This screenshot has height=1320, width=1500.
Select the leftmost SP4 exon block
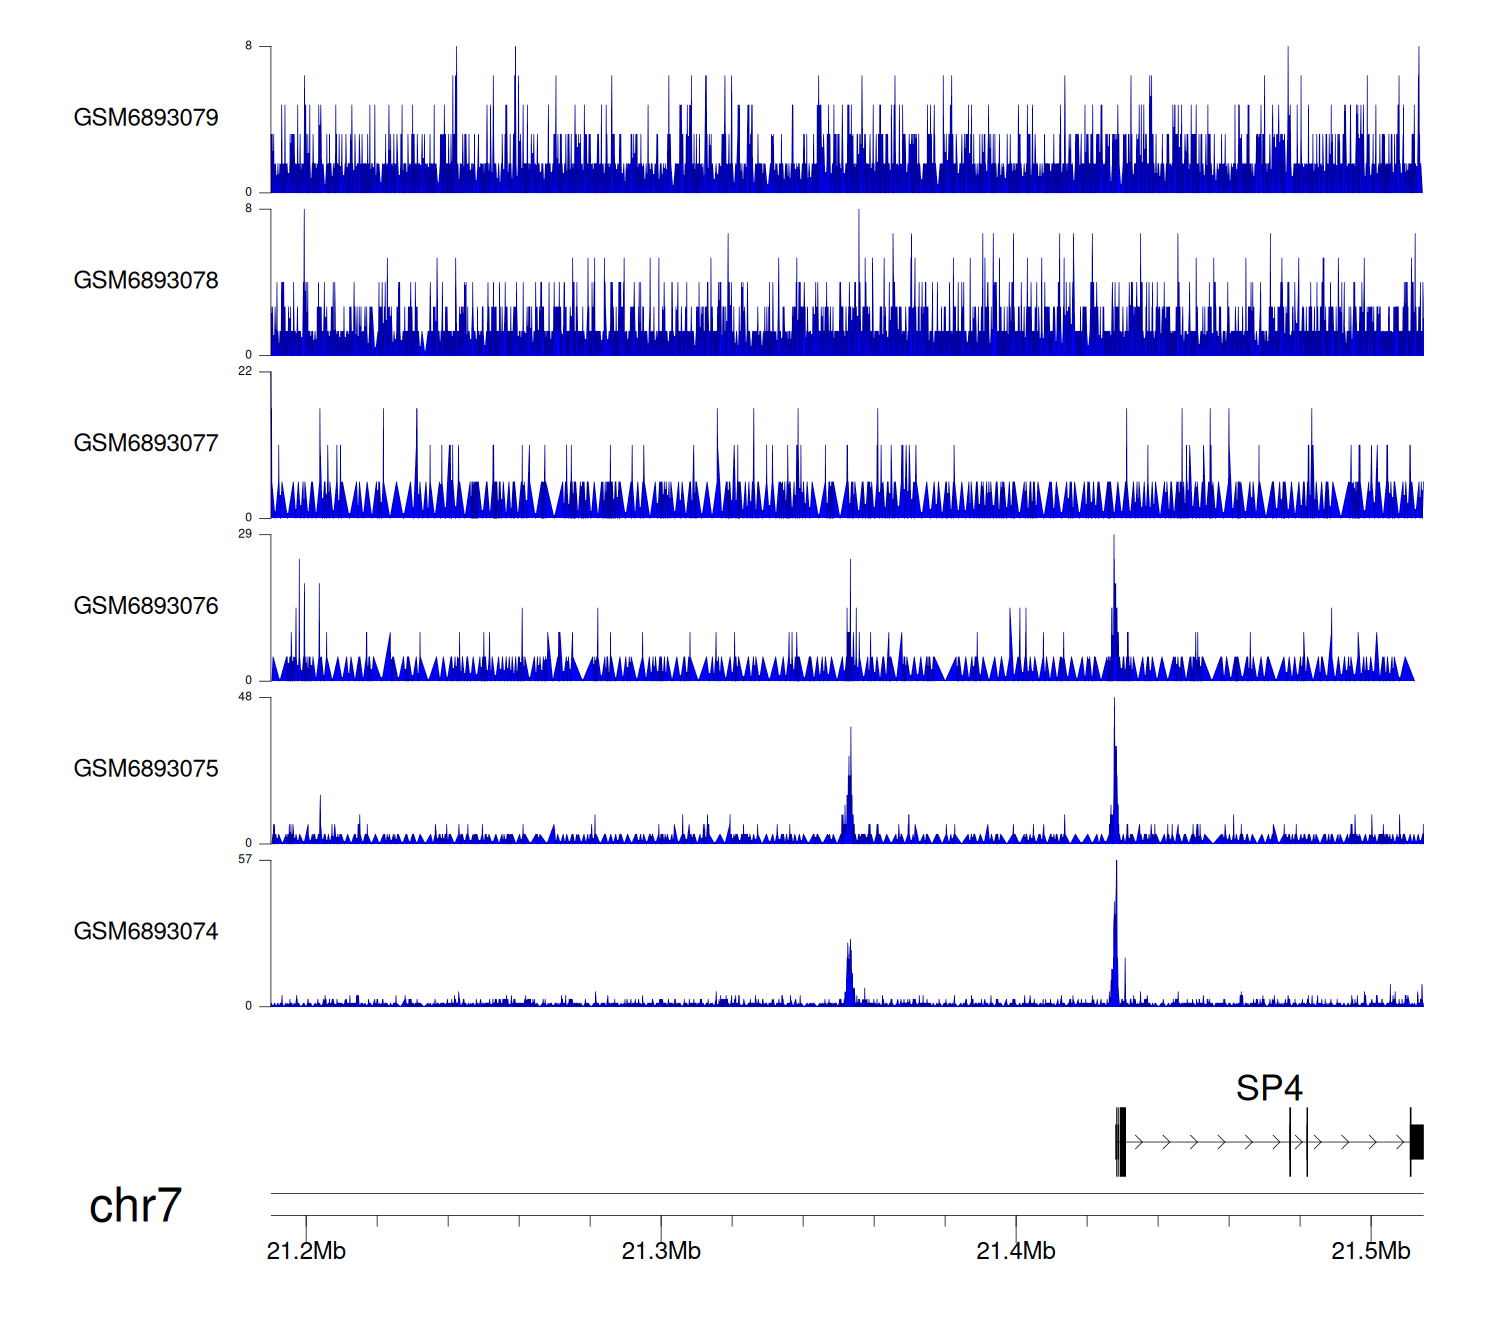coord(1121,1142)
